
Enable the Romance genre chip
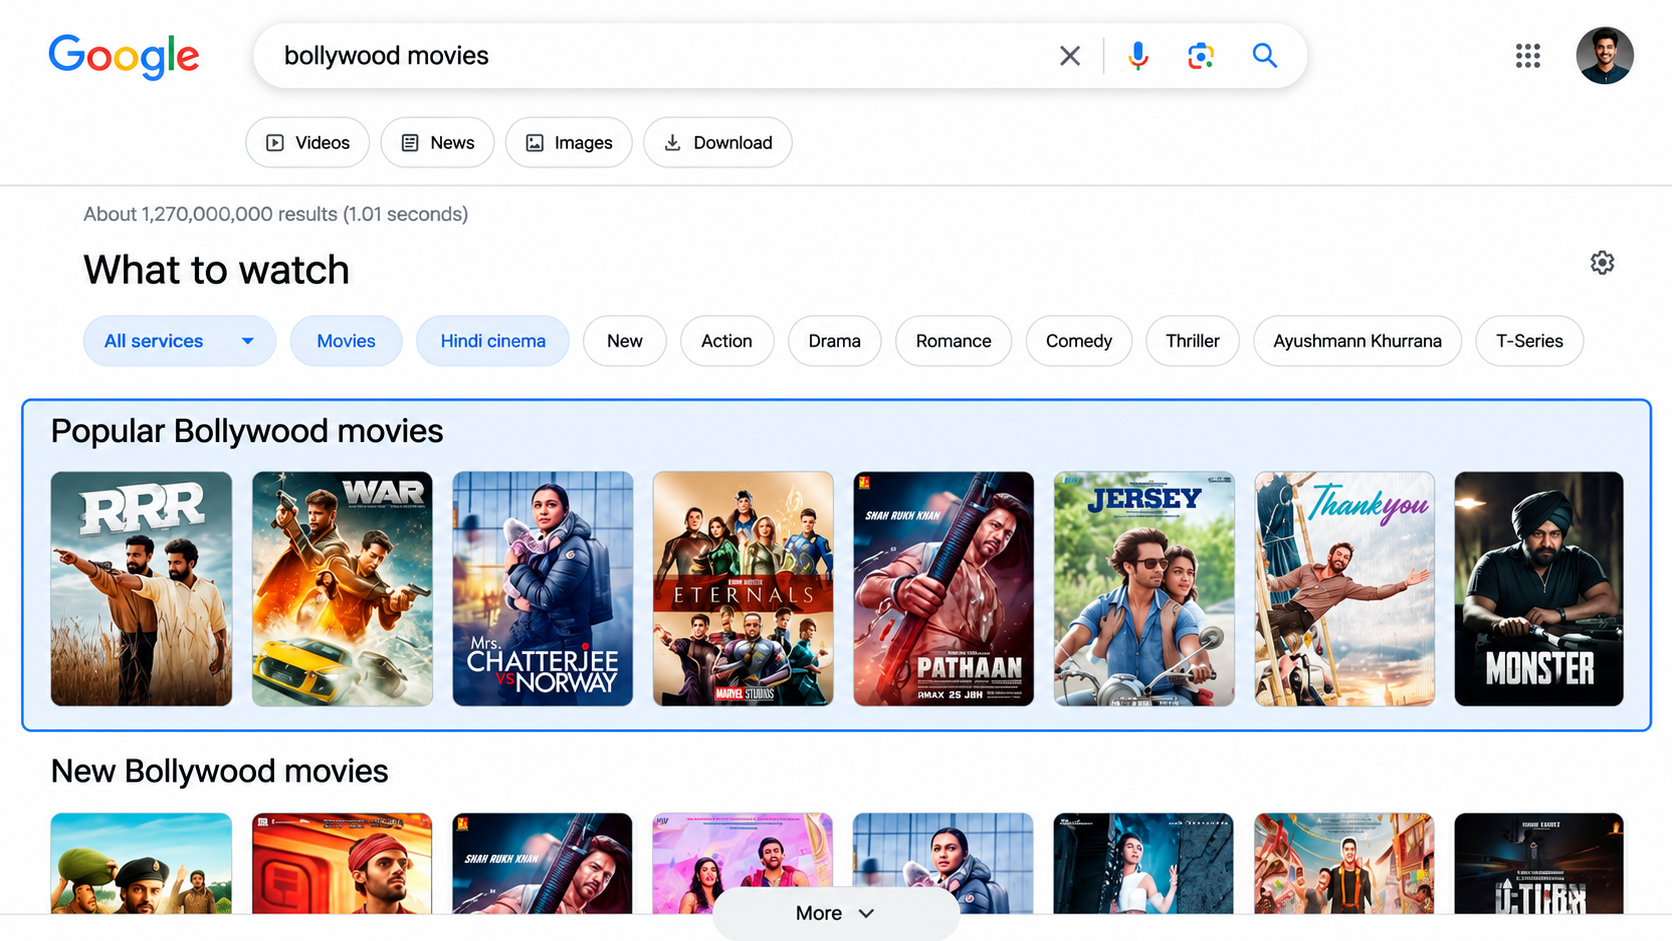(x=954, y=341)
